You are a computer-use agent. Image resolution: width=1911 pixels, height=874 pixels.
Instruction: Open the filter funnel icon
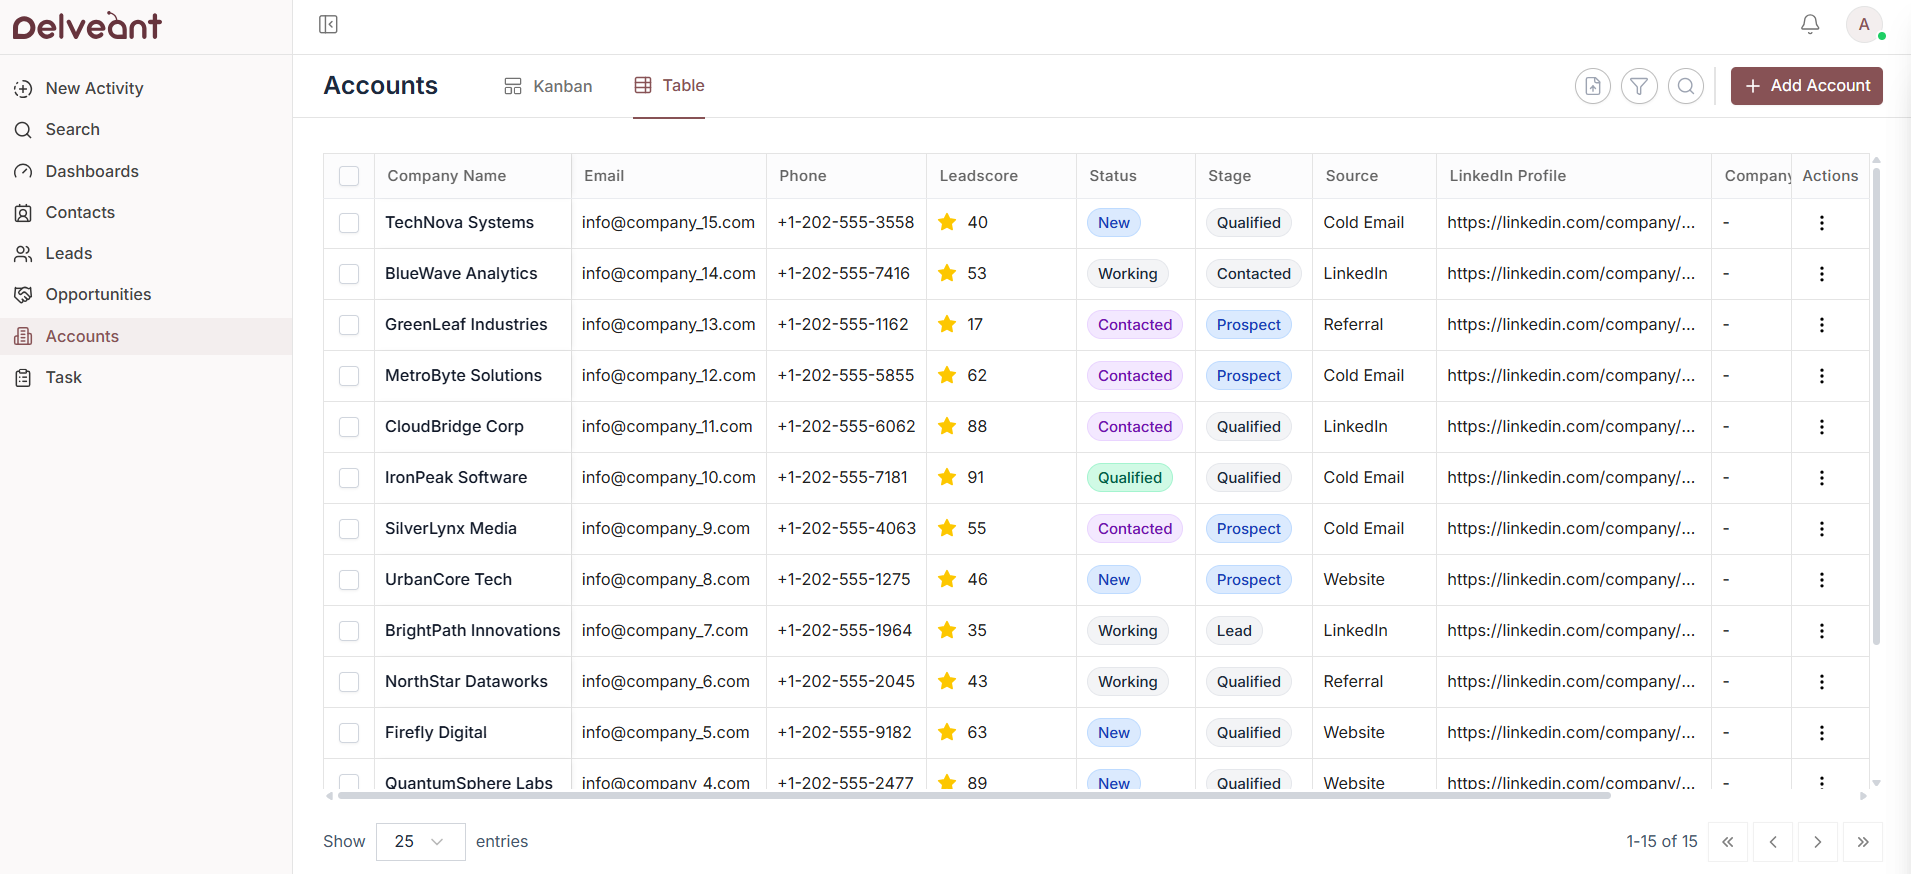[1639, 86]
